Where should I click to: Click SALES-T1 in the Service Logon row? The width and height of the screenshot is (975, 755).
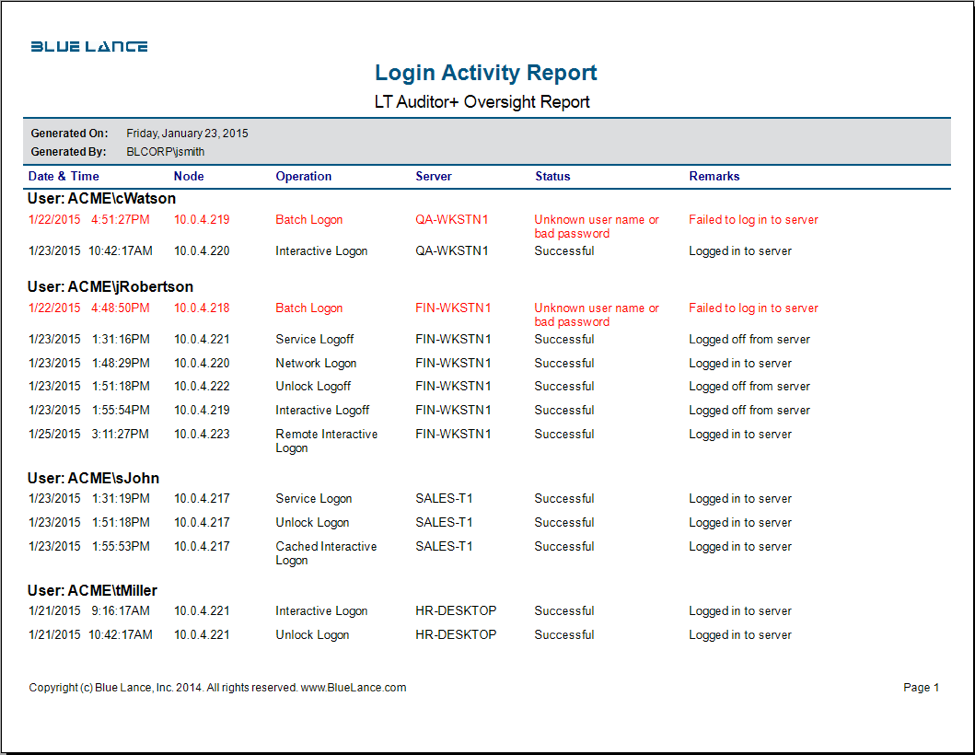tap(444, 499)
